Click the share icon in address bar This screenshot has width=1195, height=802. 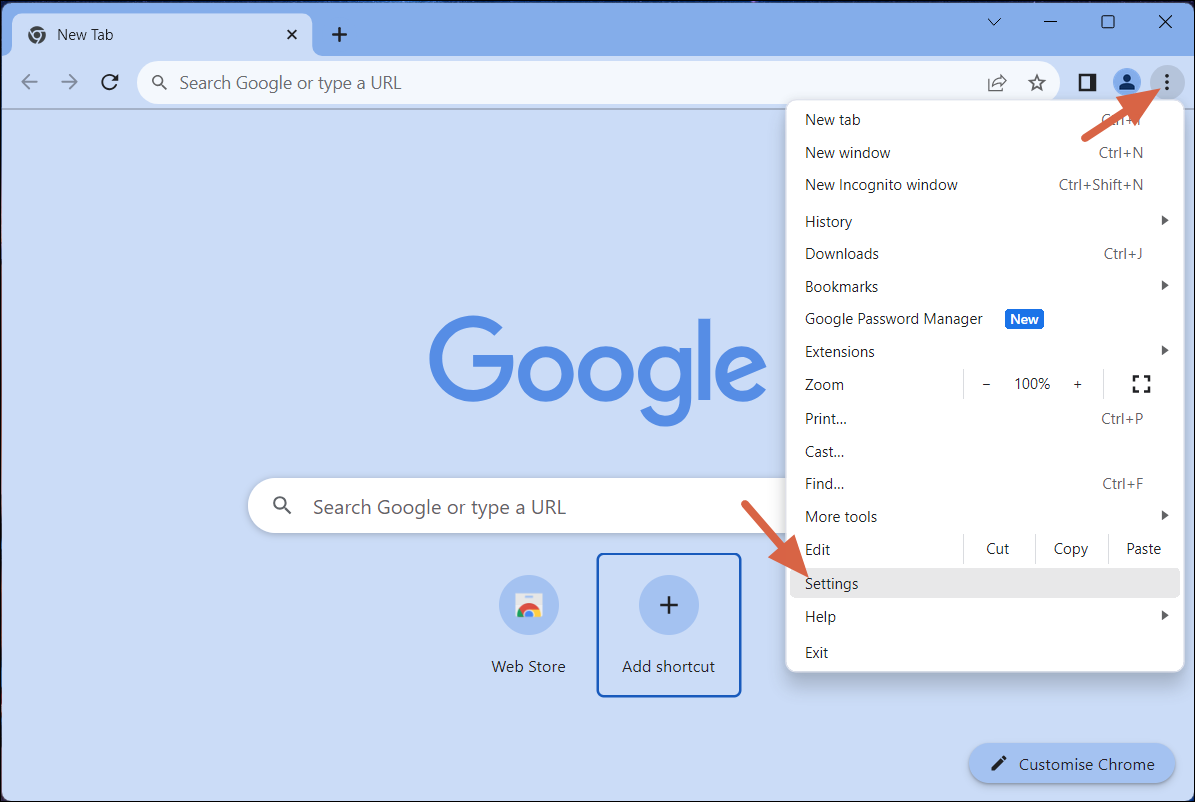[x=997, y=82]
